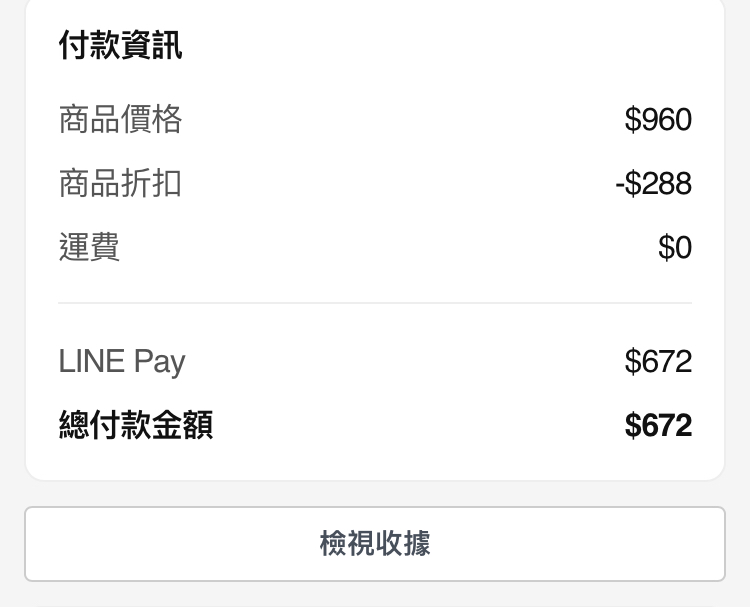This screenshot has width=750, height=607.
Task: Click the 資訊 characters in the heading
Action: pos(152,46)
